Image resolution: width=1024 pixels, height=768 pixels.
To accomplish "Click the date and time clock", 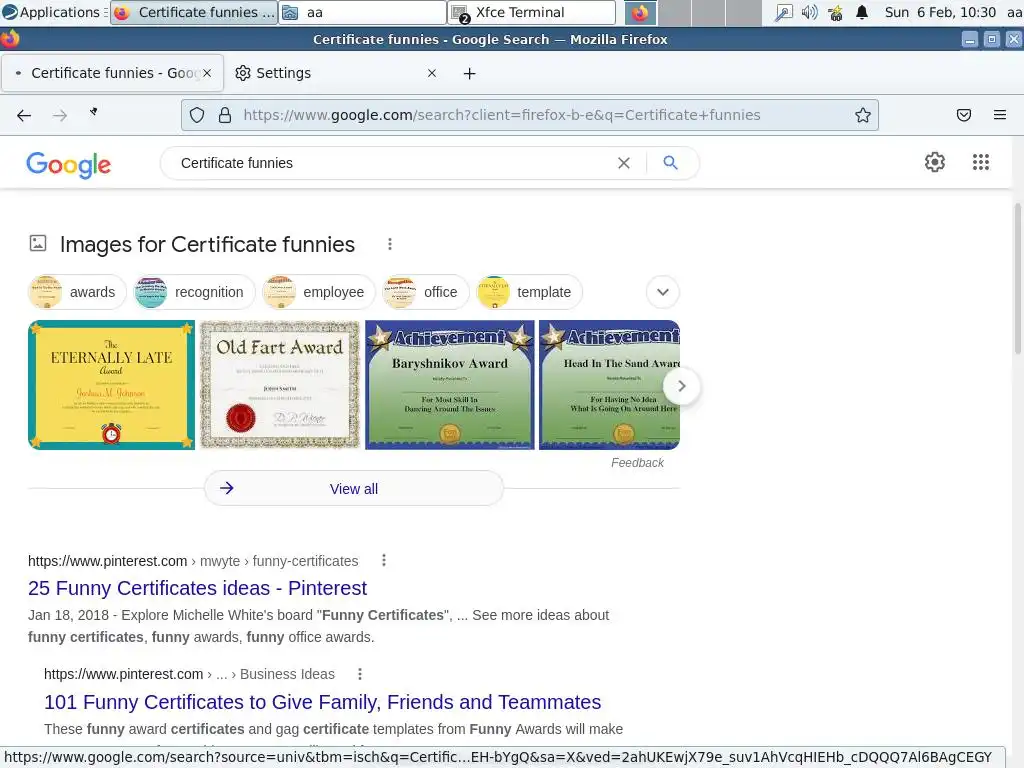I will point(940,12).
